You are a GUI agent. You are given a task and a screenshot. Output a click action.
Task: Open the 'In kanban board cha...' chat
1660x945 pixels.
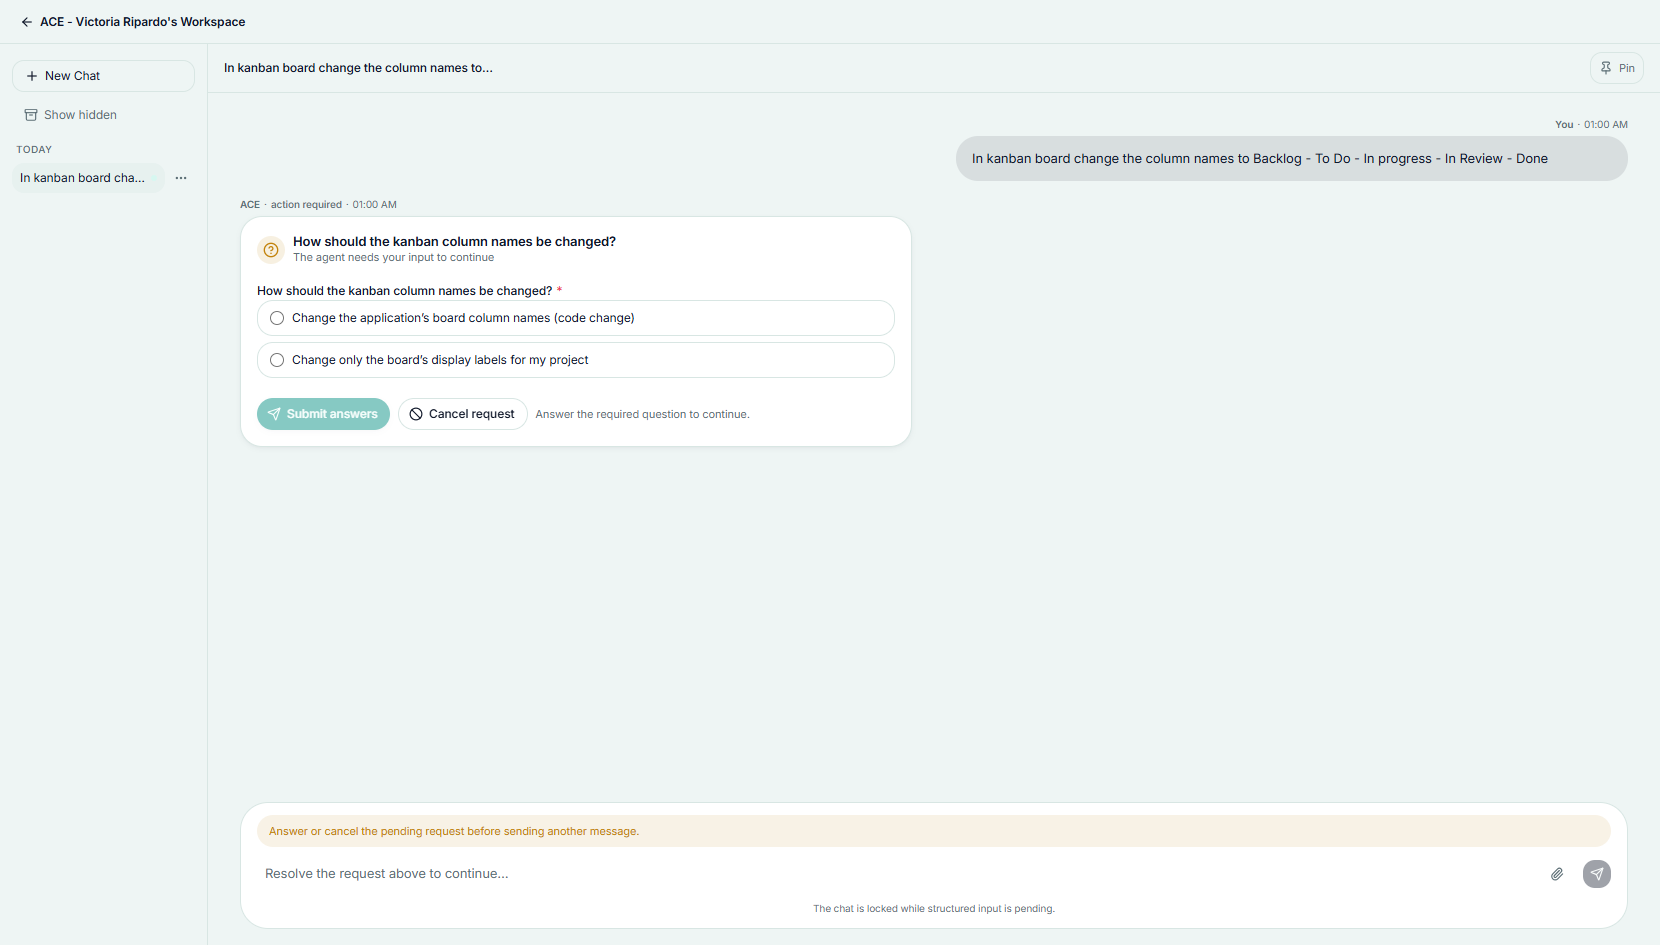tap(88, 178)
